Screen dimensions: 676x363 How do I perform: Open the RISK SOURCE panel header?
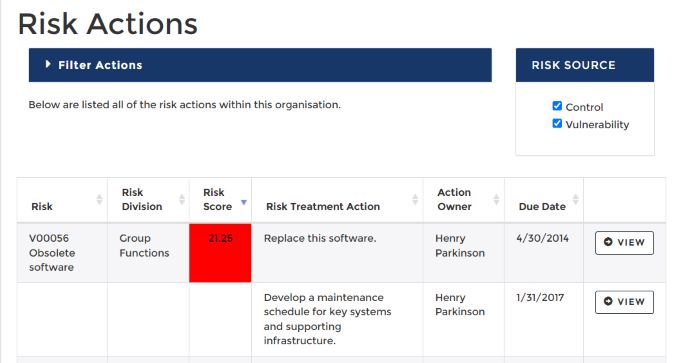point(585,65)
